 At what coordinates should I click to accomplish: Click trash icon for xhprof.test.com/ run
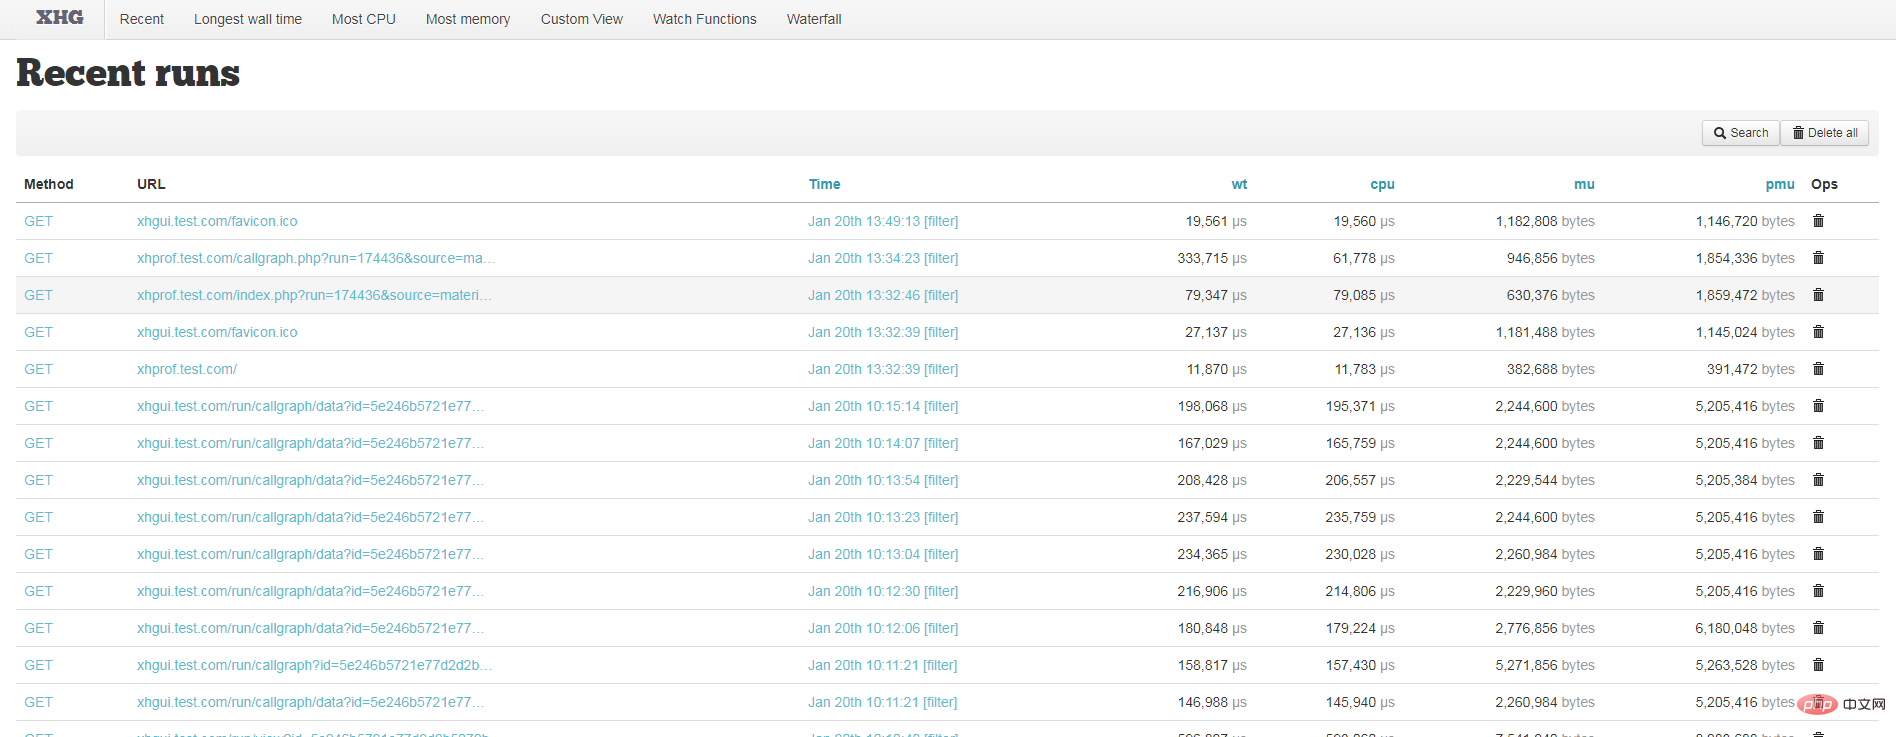click(1818, 369)
